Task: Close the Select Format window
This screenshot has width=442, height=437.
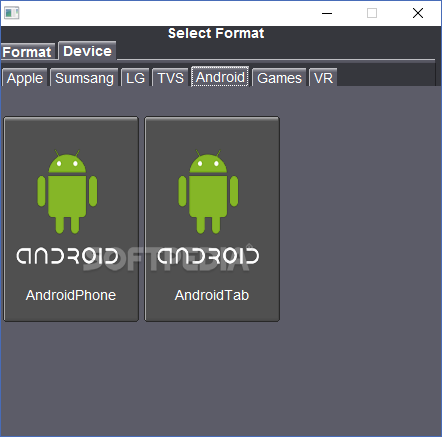Action: 418,13
